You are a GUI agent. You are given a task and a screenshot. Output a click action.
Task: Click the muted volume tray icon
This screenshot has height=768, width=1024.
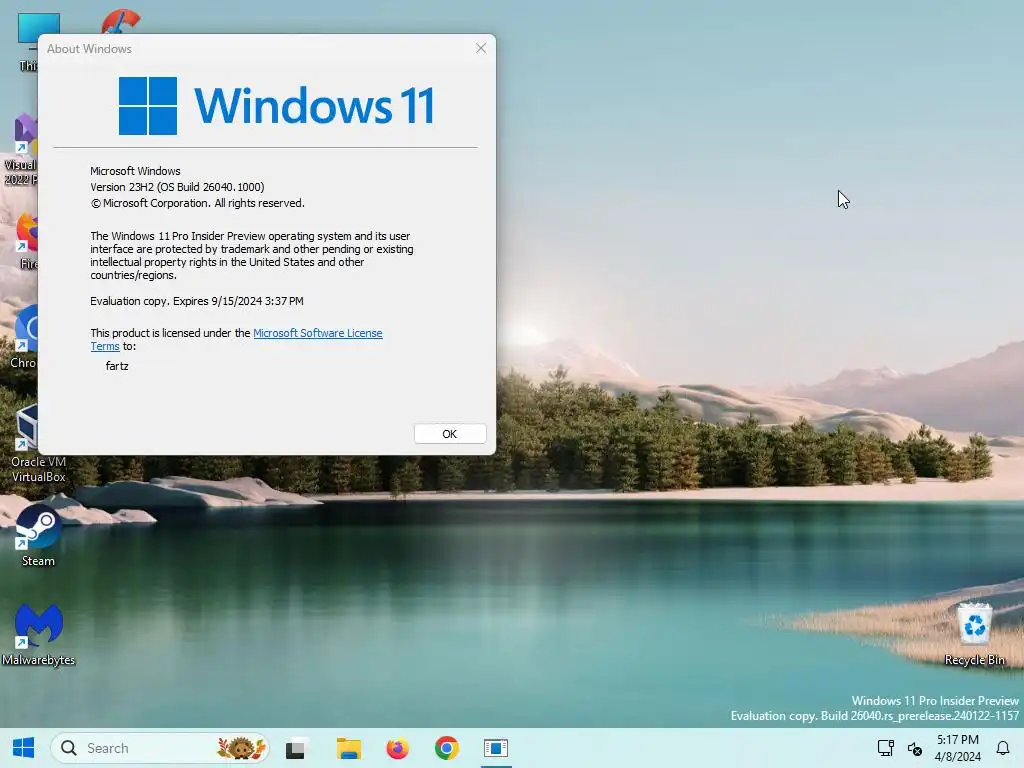[x=914, y=748]
